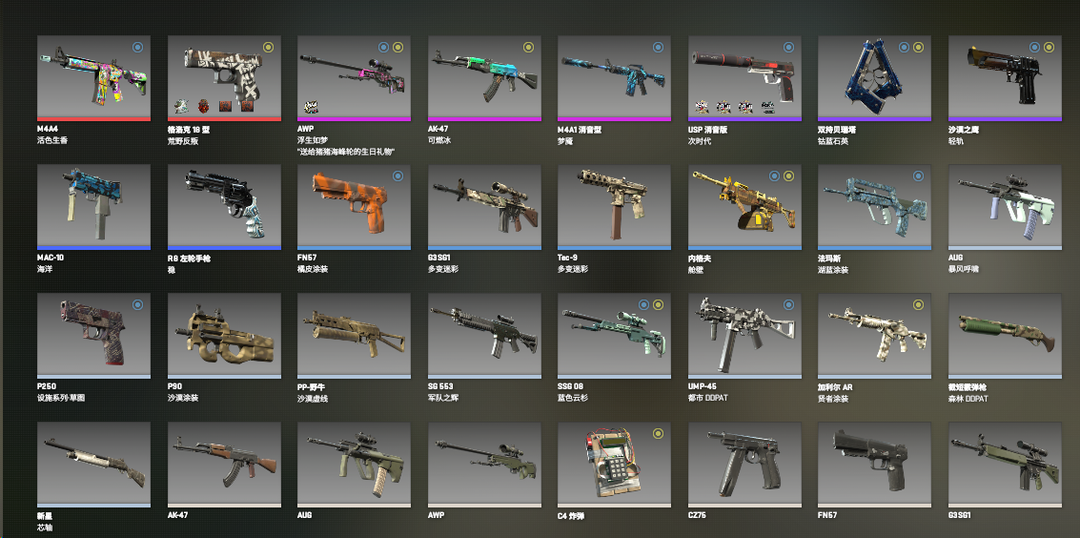Click the CZ75 item name label
The height and width of the screenshot is (538, 1080).
point(696,515)
